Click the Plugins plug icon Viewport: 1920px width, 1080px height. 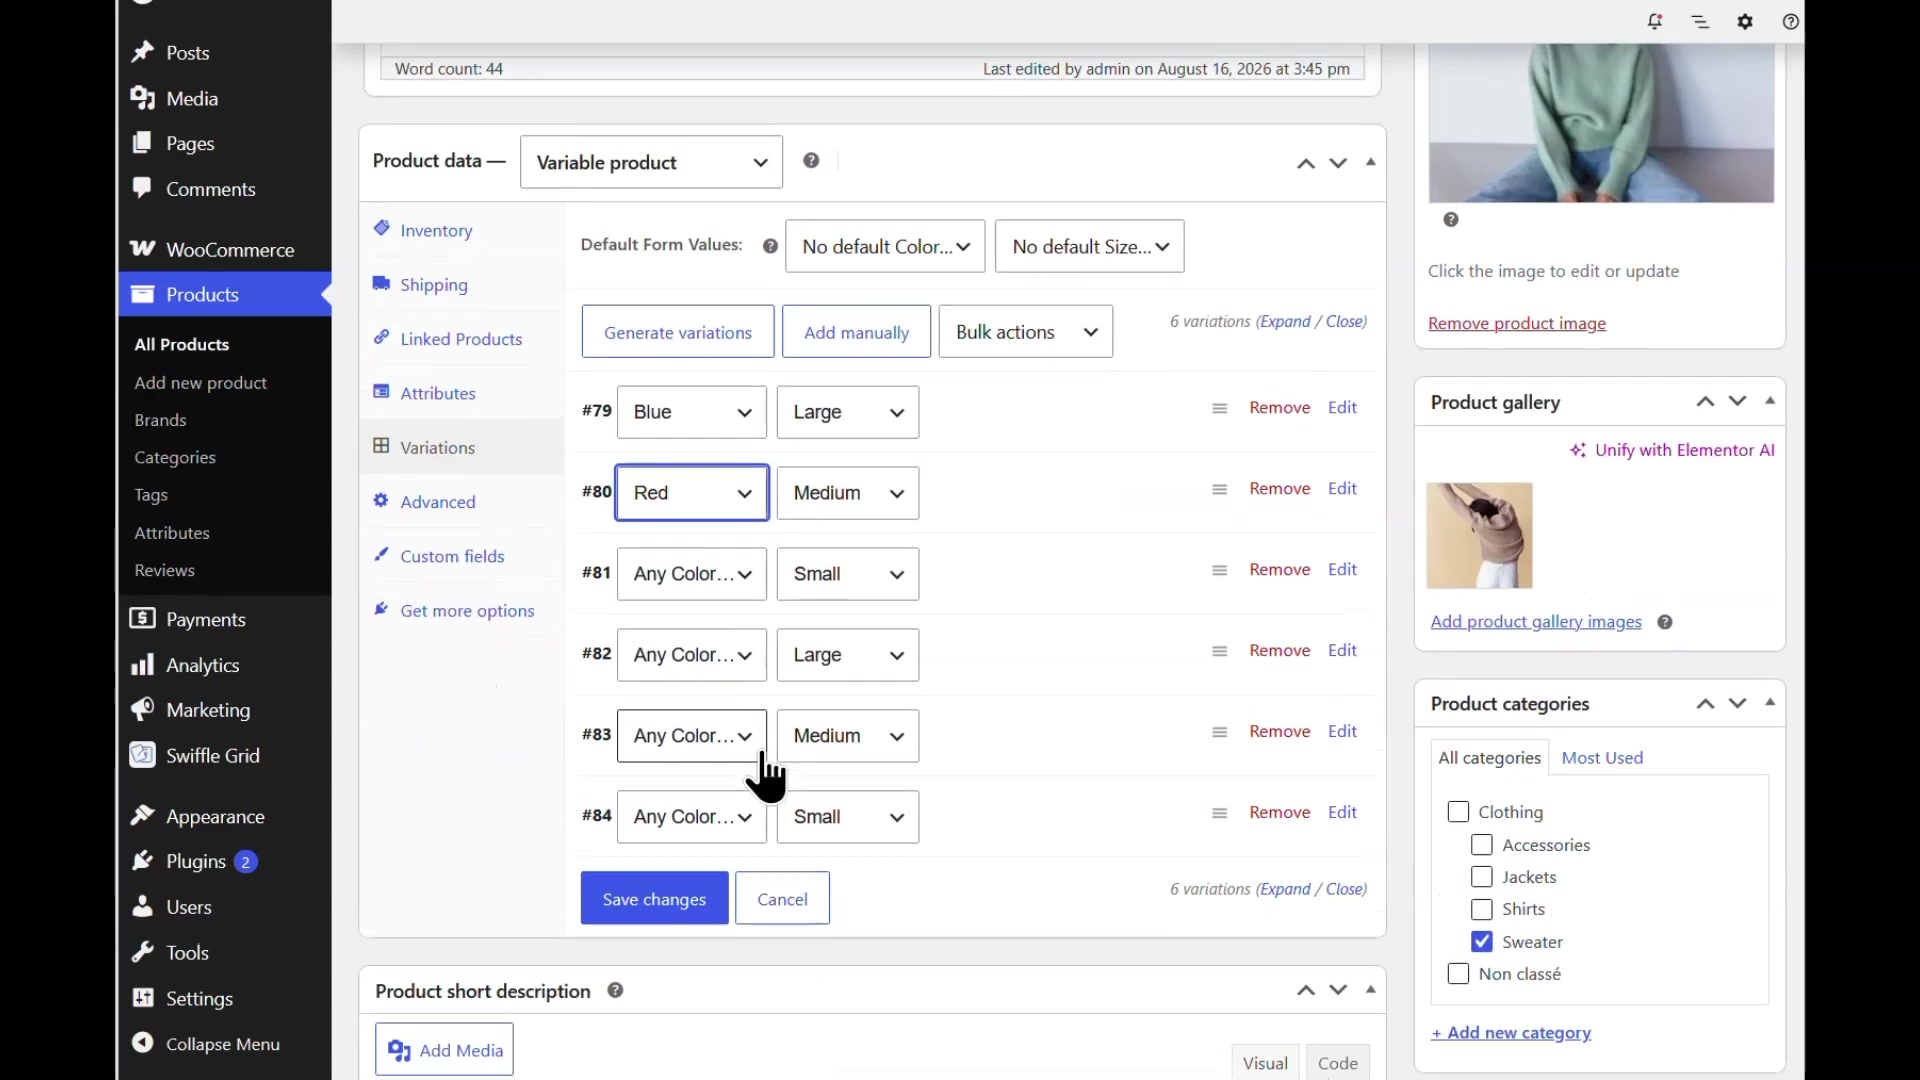tap(142, 861)
